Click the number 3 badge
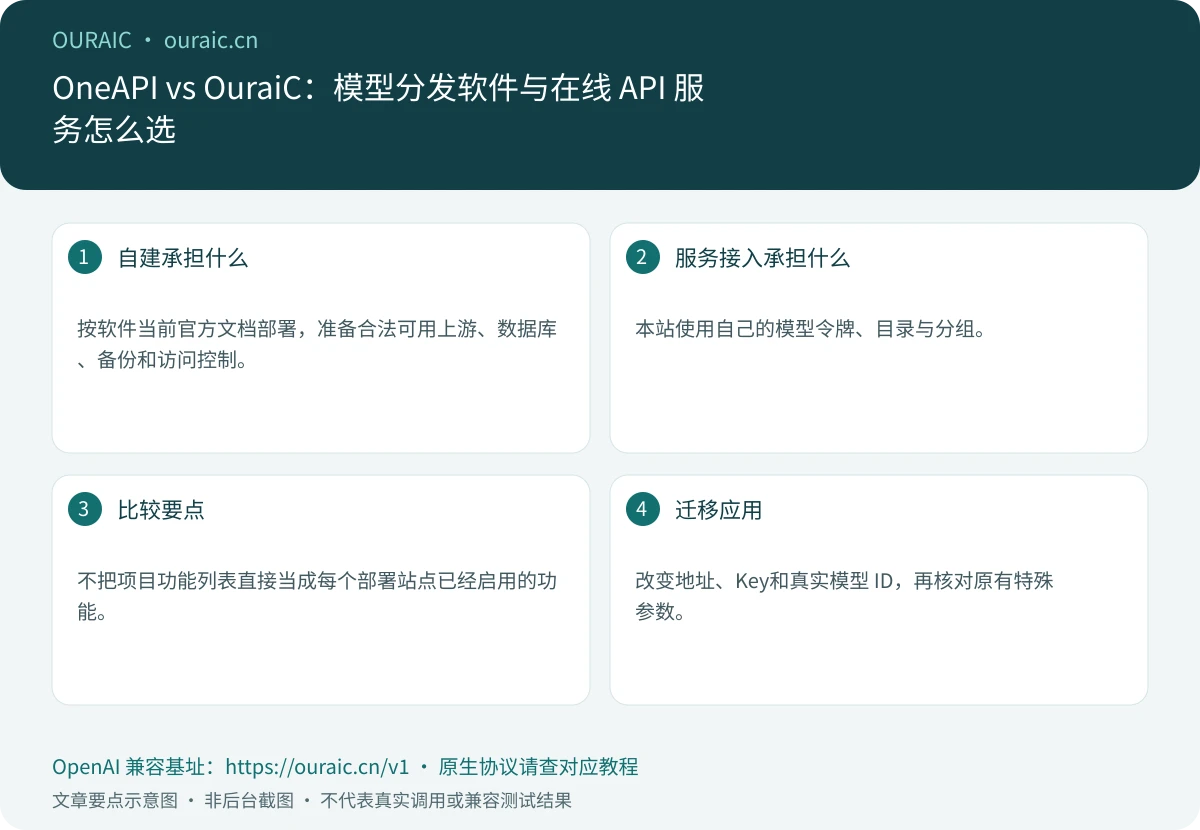 pos(84,509)
